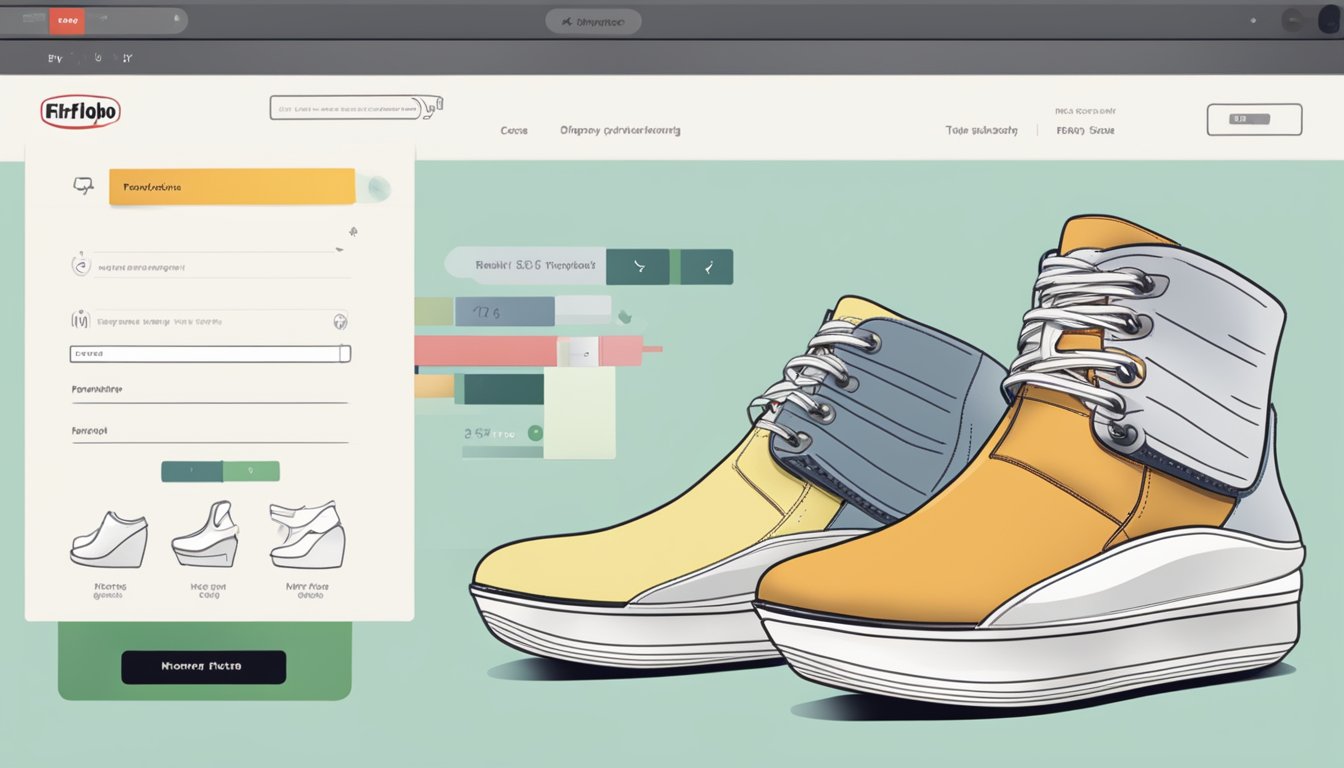Click the red Fitflop logo
Image resolution: width=1344 pixels, height=768 pixels.
(x=81, y=111)
